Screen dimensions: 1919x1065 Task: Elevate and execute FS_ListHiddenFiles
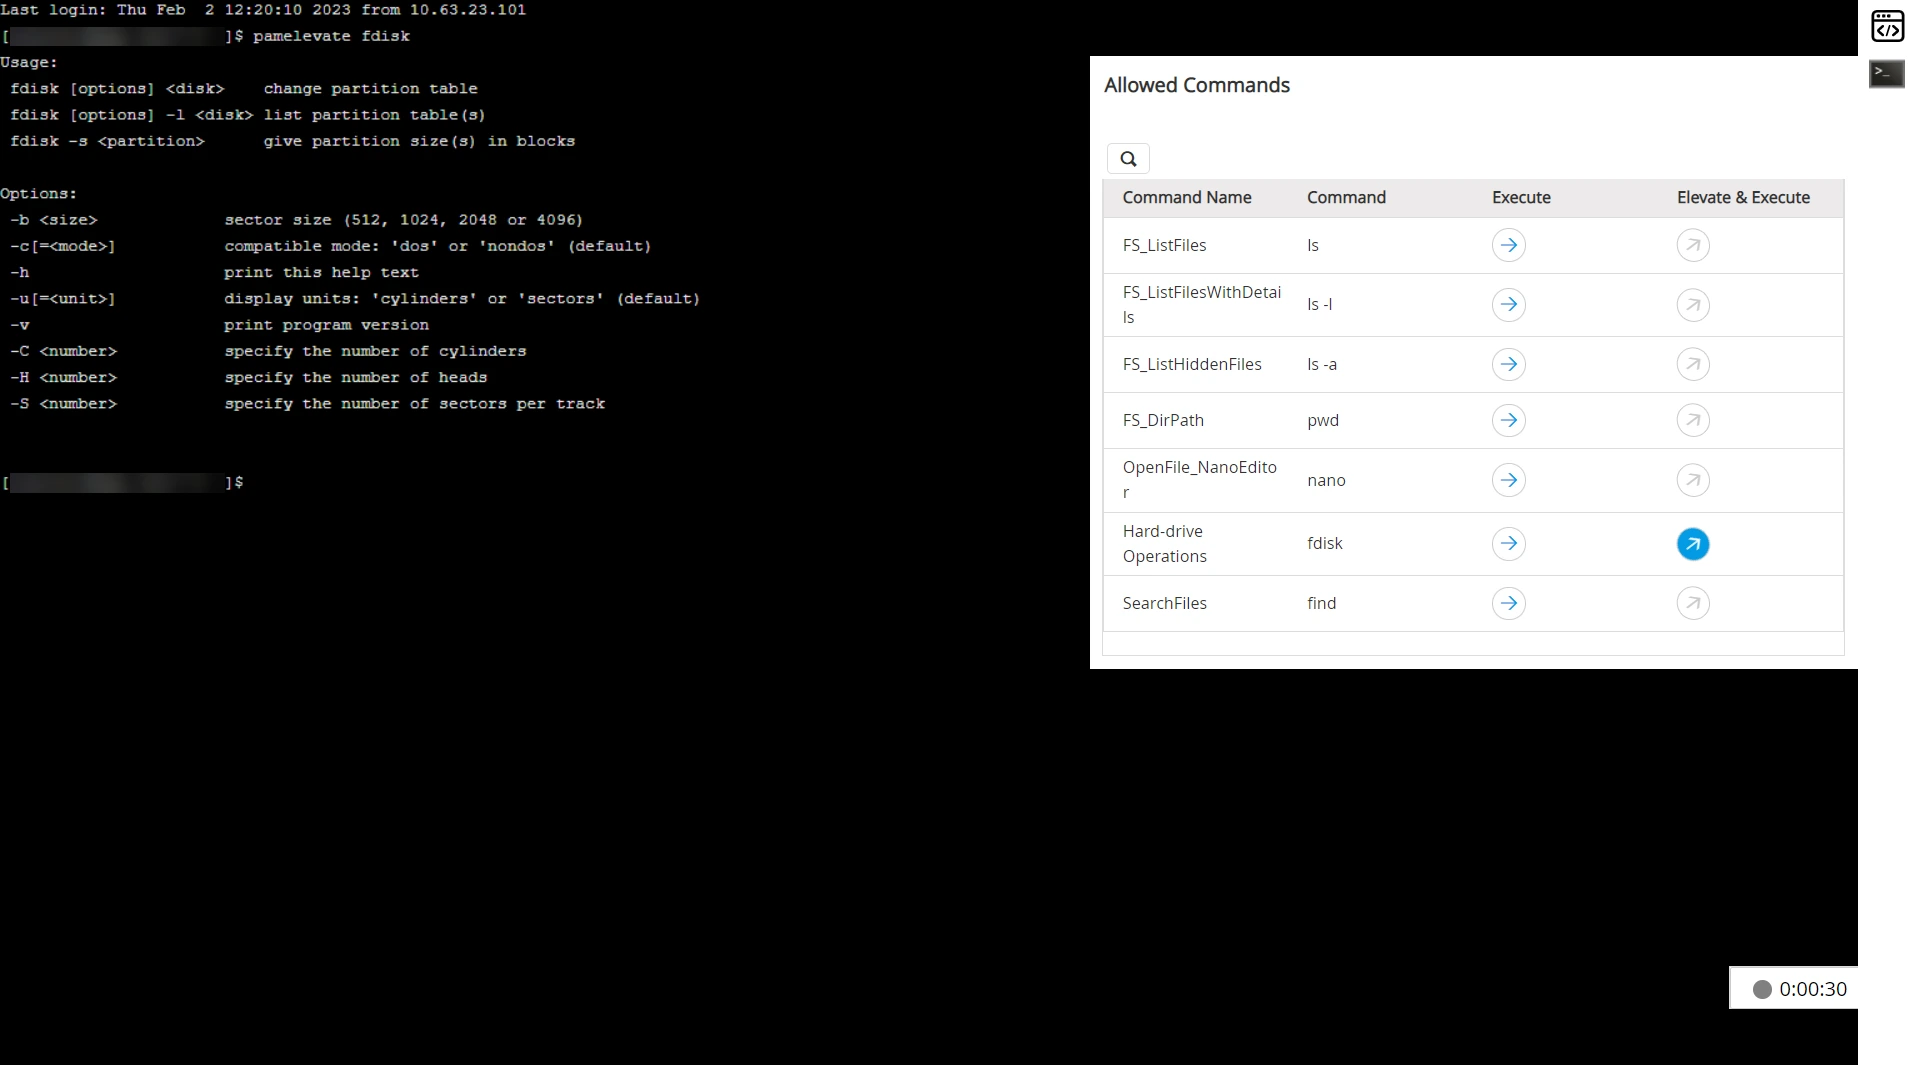pos(1693,364)
